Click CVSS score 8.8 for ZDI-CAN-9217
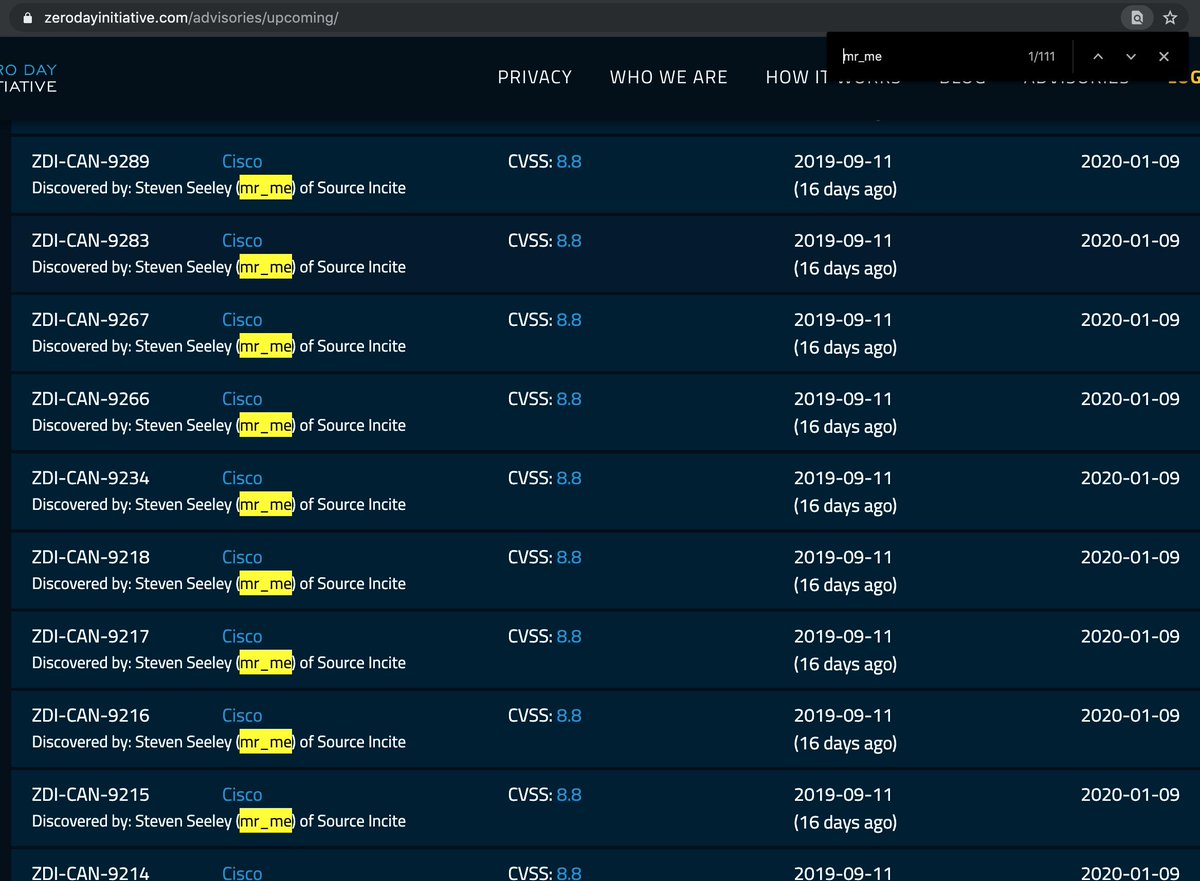The height and width of the screenshot is (881, 1200). point(569,636)
